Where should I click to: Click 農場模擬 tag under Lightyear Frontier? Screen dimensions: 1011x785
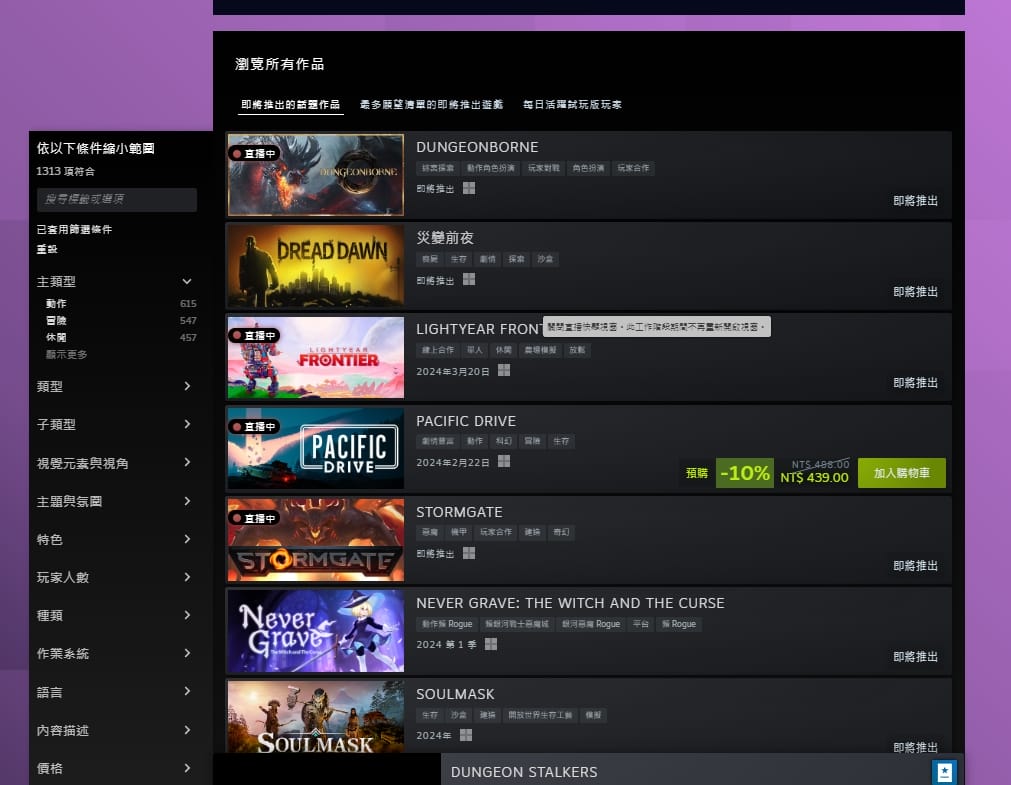(540, 350)
